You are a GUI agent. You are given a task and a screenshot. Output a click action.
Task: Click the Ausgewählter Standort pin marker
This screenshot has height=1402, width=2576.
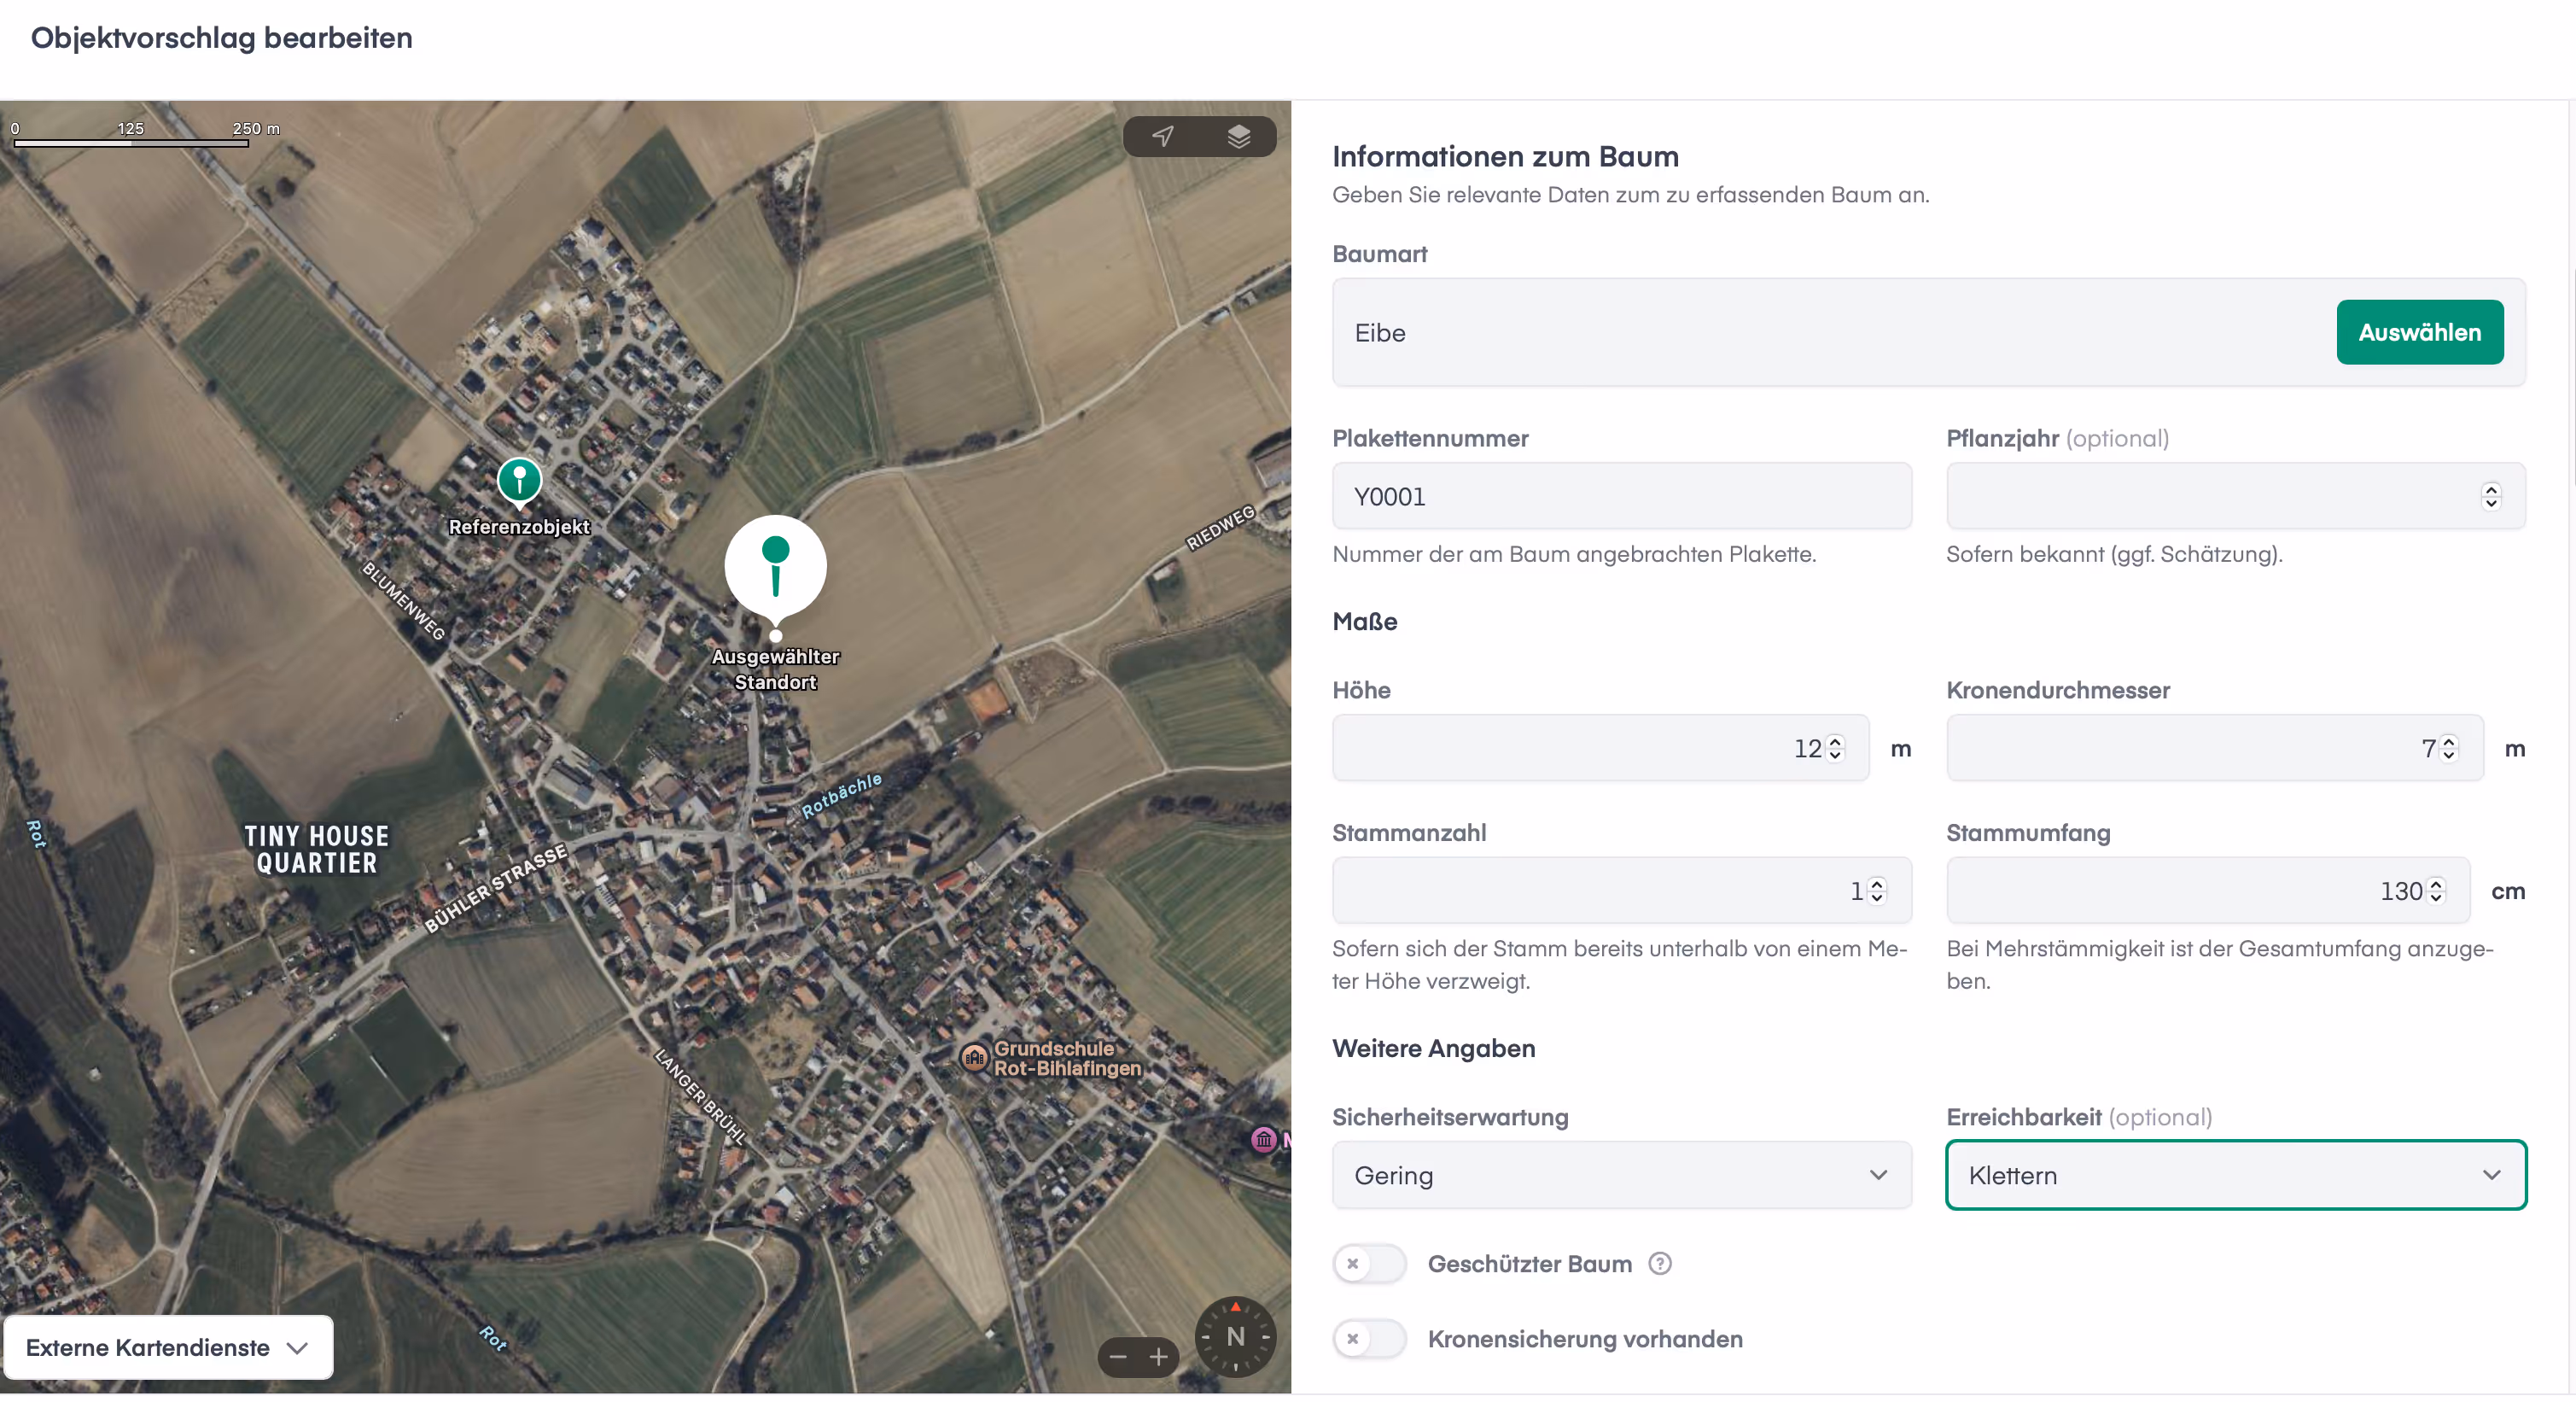[x=775, y=567]
